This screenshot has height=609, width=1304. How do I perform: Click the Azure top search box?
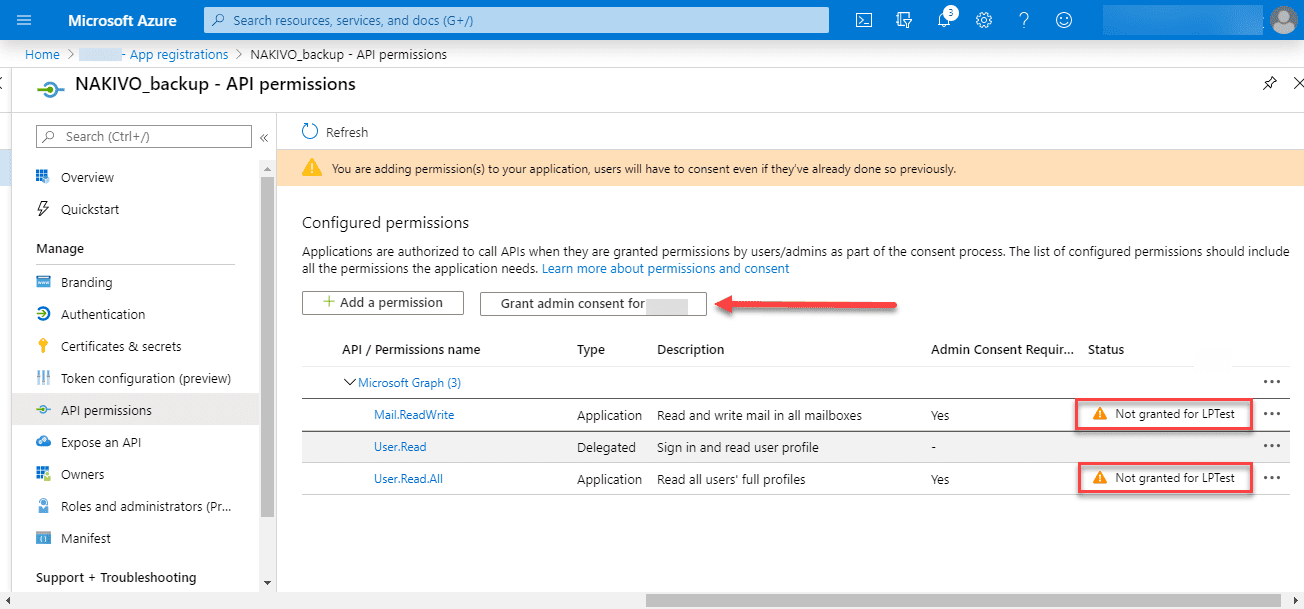click(x=516, y=20)
